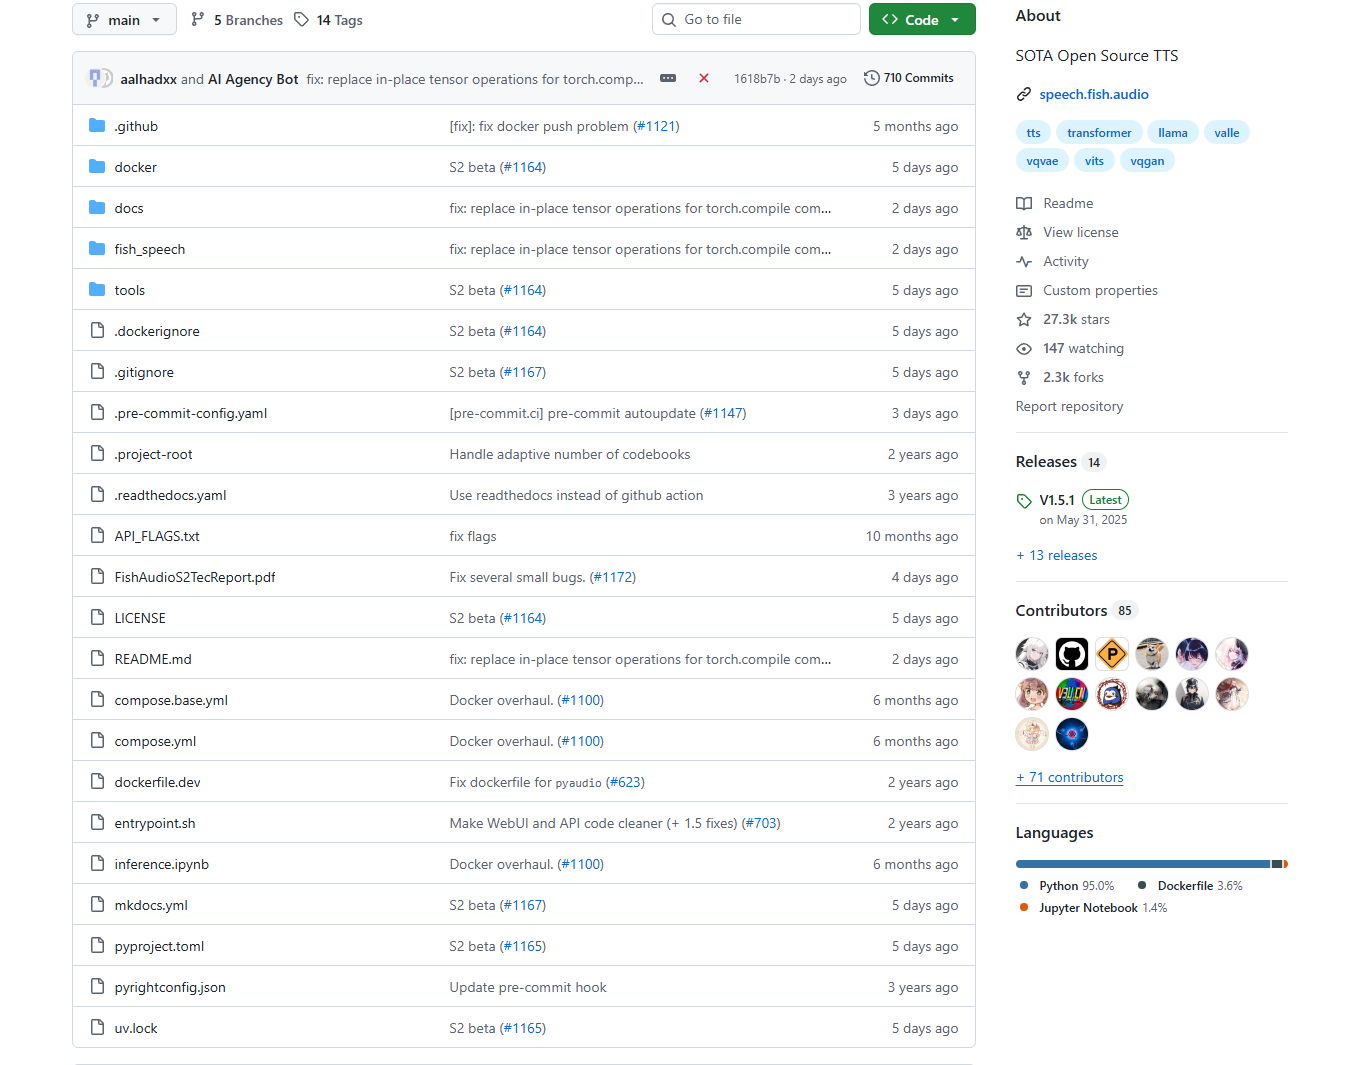View the 5 Branches link
Viewport: 1348px width, 1065px height.
[x=237, y=20]
